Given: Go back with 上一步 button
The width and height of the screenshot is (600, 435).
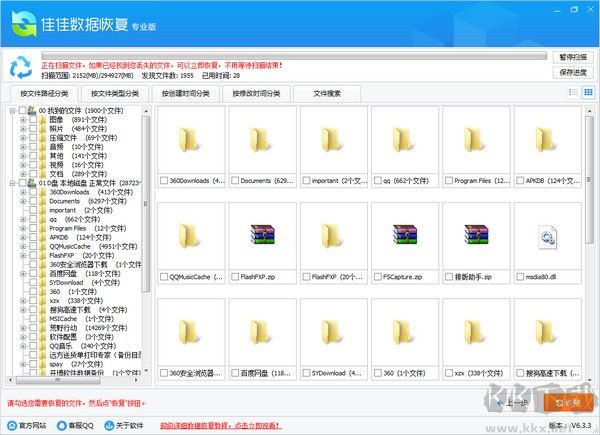Looking at the screenshot, I should (x=513, y=403).
